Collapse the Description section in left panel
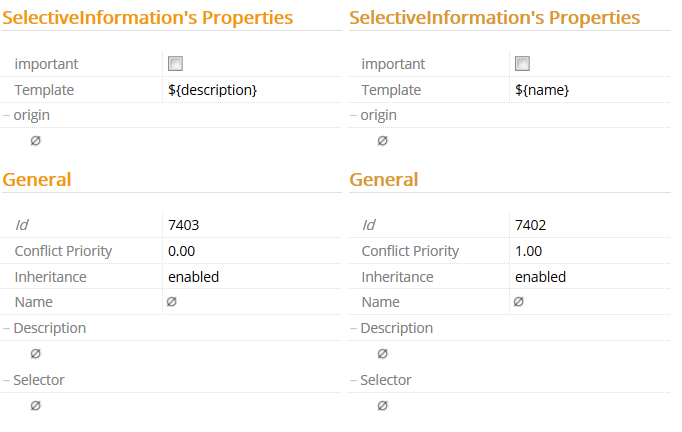The height and width of the screenshot is (432, 682). pyautogui.click(x=7, y=328)
